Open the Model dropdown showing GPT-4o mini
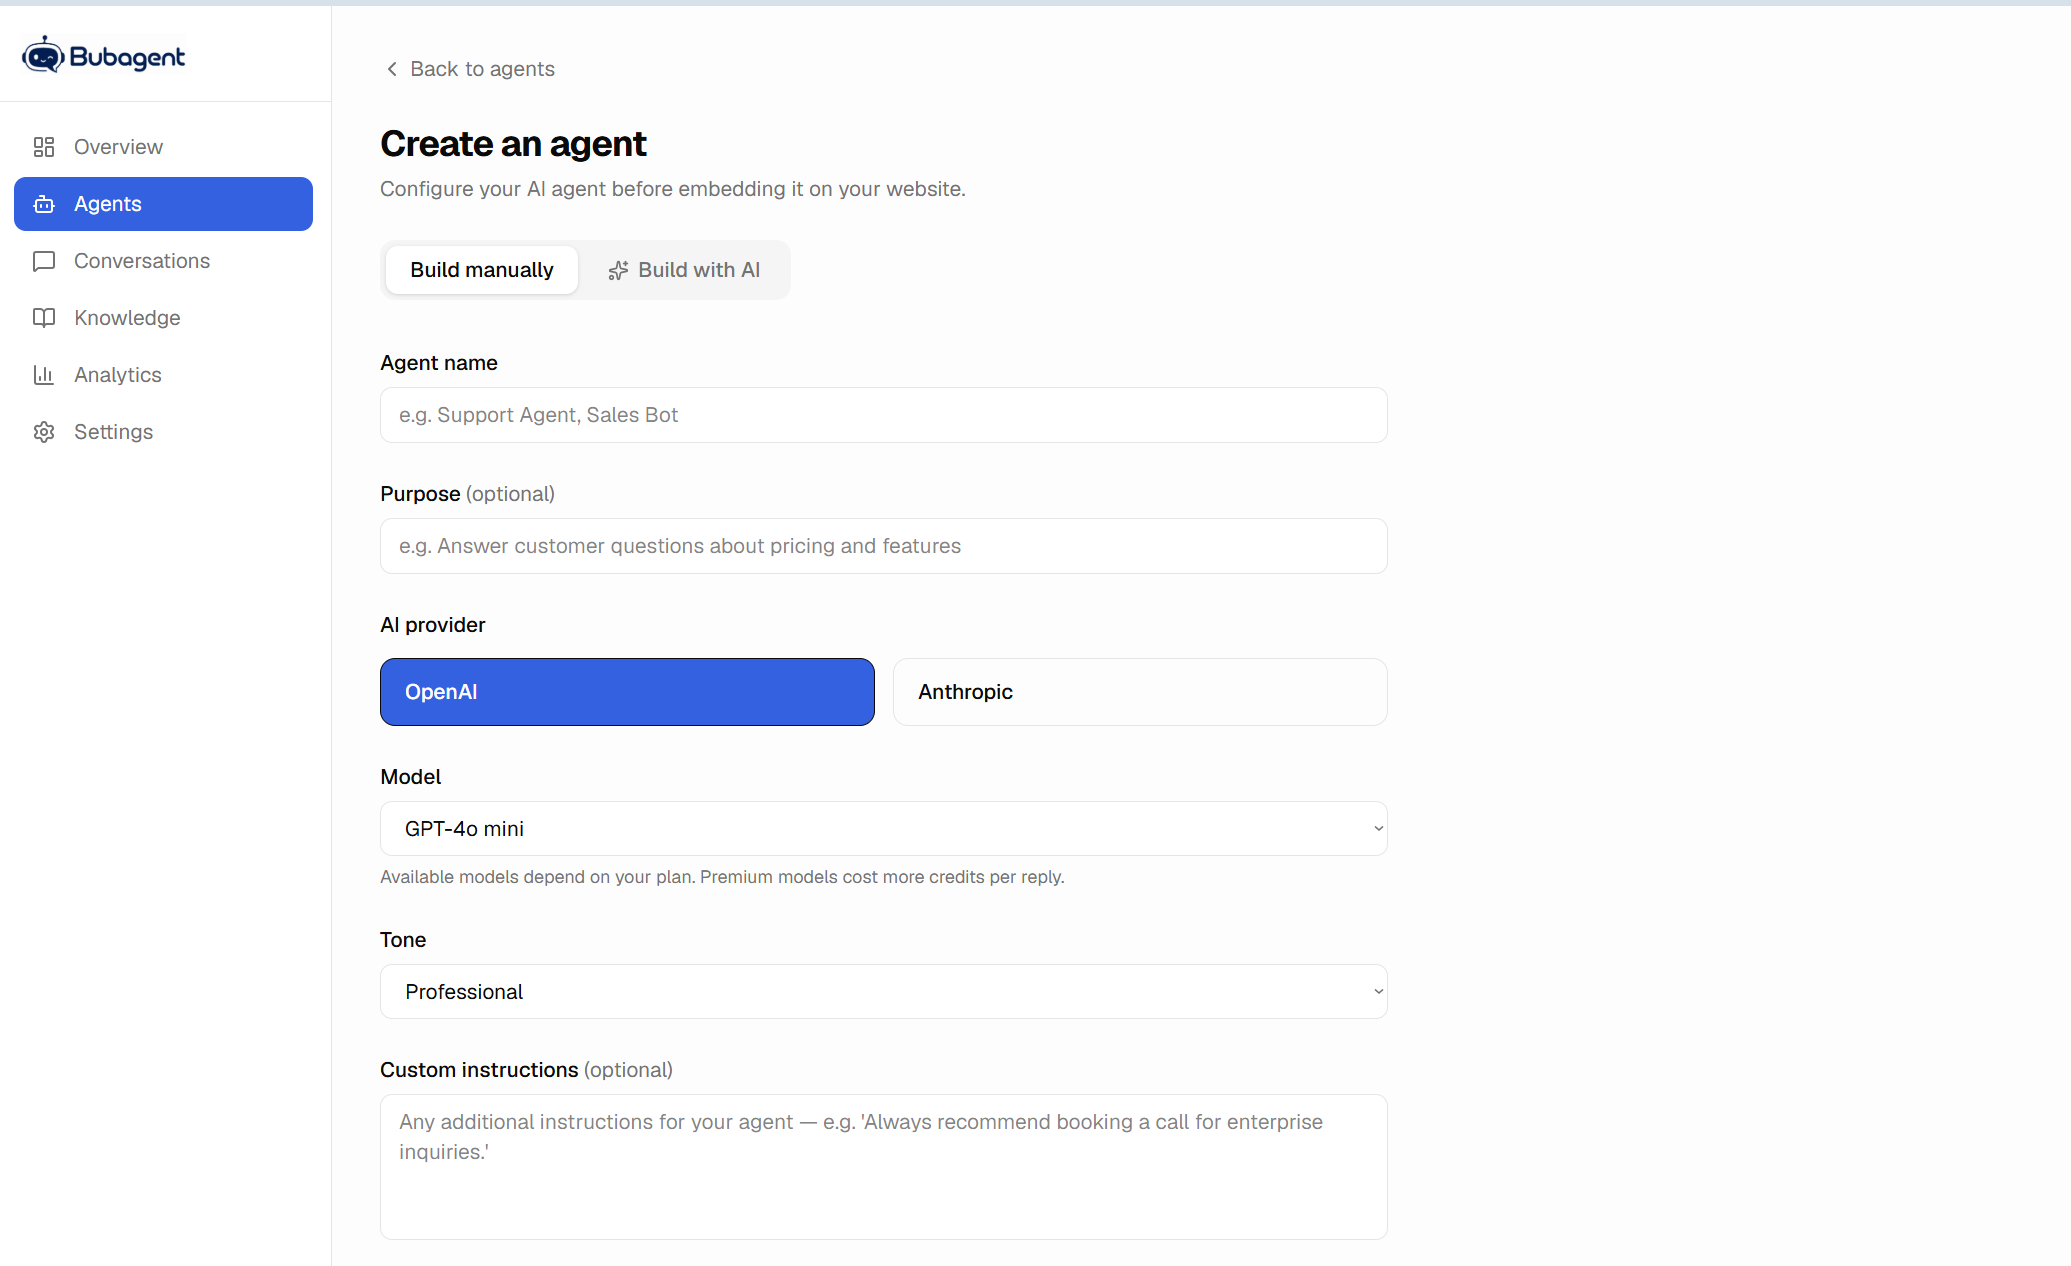The width and height of the screenshot is (2071, 1266). (x=884, y=829)
